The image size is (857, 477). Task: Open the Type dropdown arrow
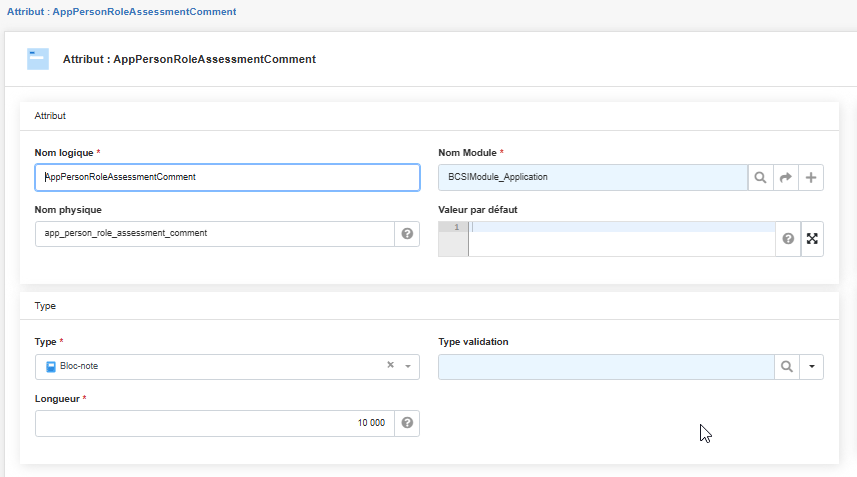[x=408, y=367]
